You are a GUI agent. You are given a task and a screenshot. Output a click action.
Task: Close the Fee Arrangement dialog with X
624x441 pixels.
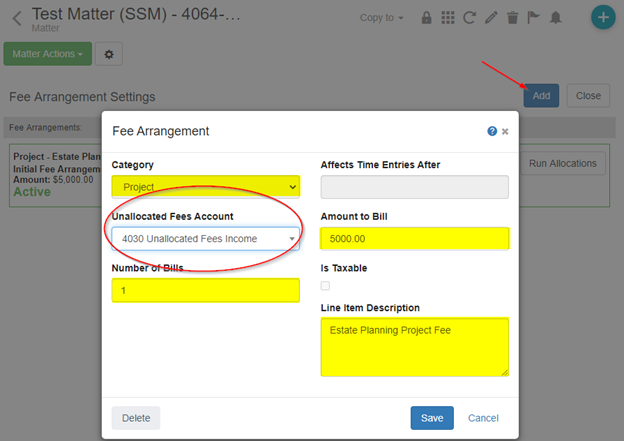505,131
